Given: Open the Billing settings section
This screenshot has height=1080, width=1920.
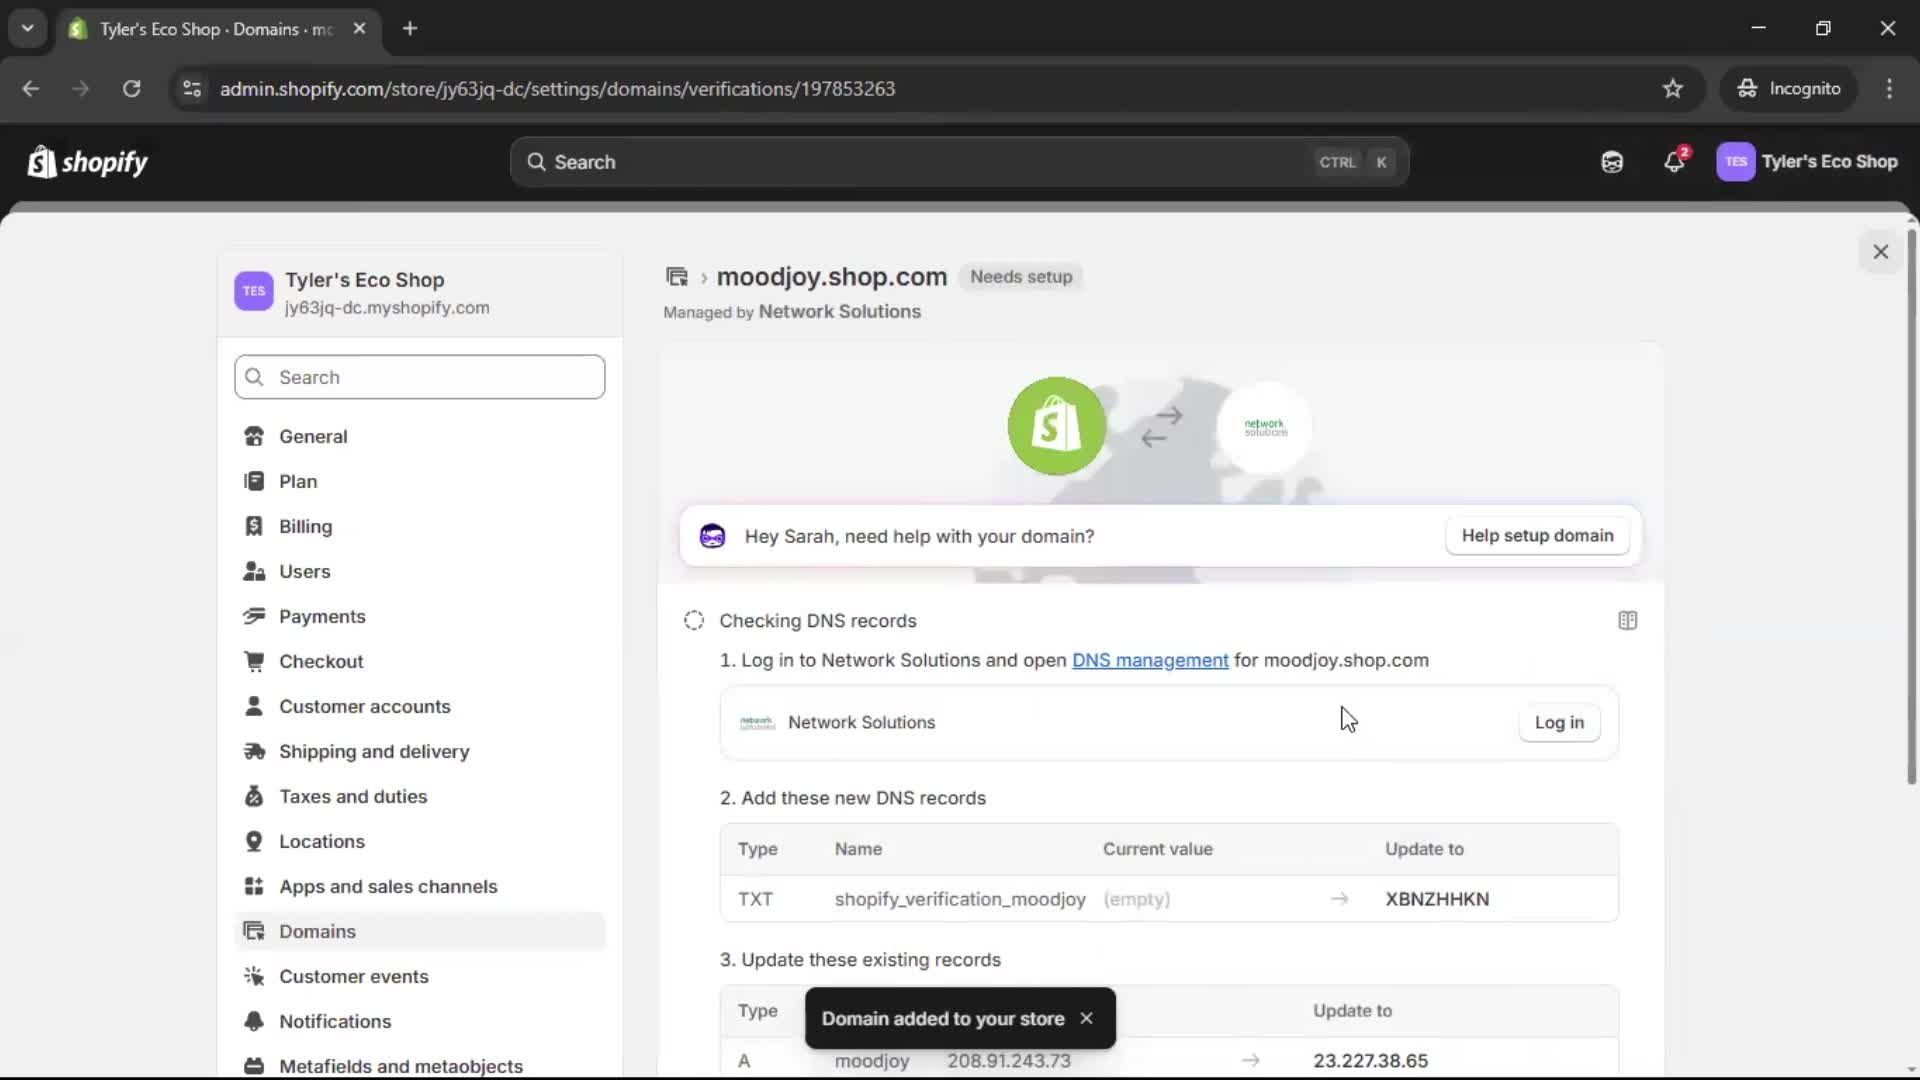Looking at the screenshot, I should [304, 526].
